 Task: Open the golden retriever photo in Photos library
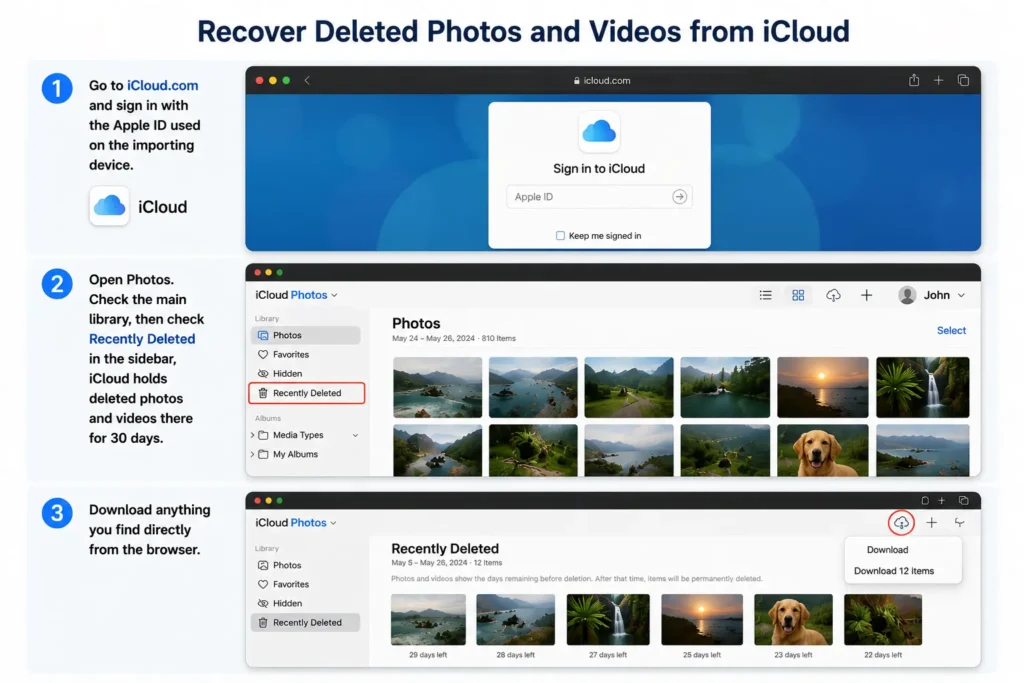(x=822, y=450)
